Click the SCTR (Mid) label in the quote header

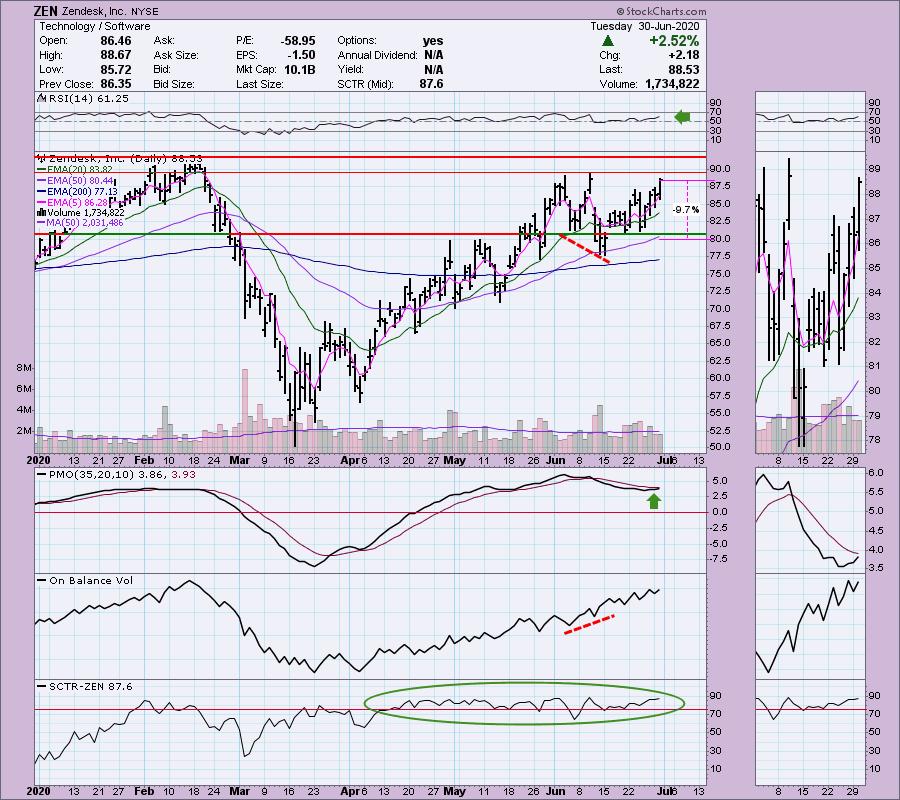tap(365, 84)
